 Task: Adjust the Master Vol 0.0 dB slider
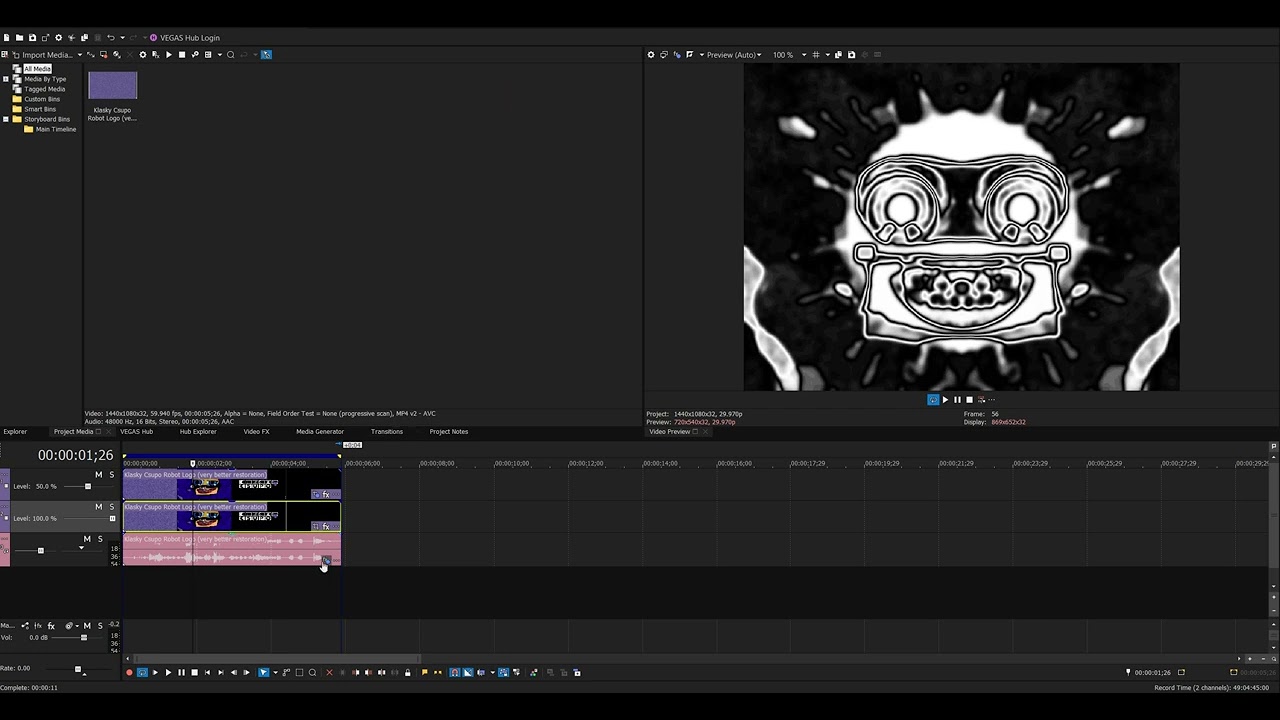click(x=84, y=638)
